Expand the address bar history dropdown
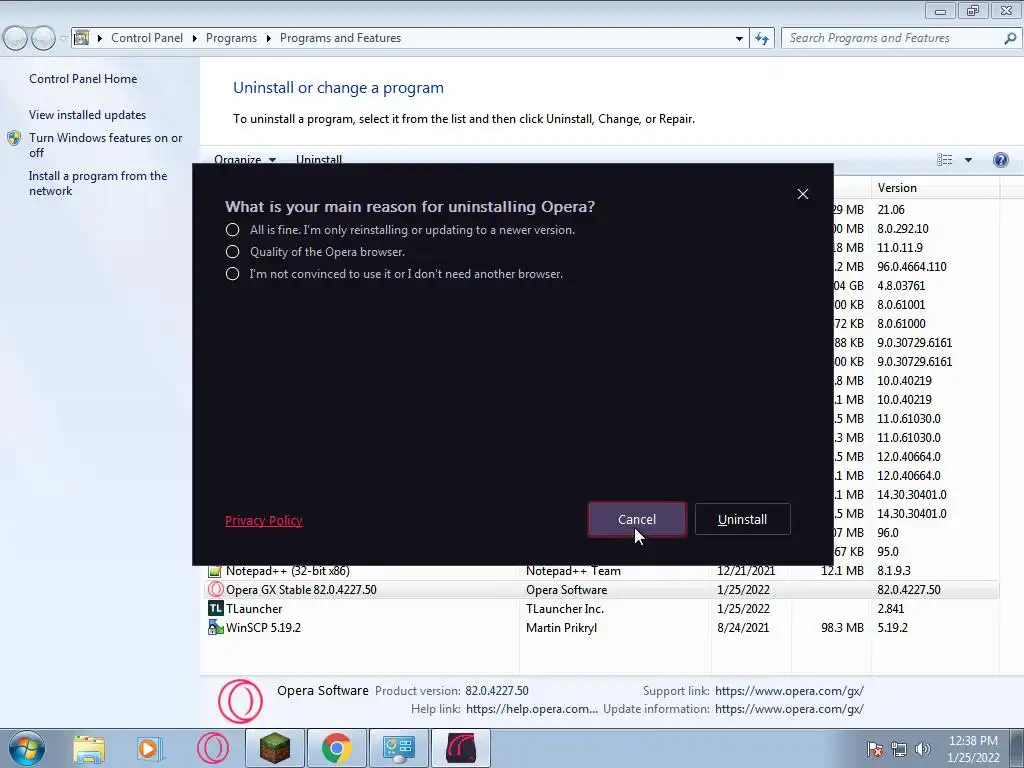 739,38
